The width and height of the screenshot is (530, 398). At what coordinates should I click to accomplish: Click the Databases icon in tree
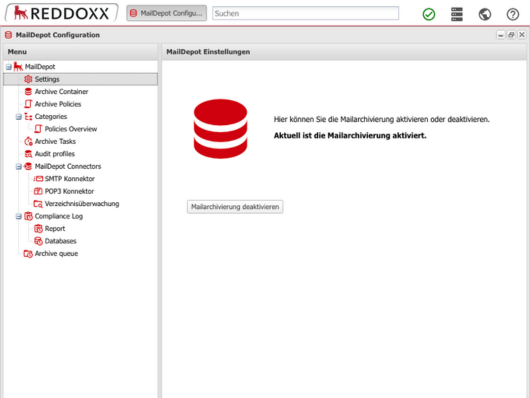tap(38, 241)
